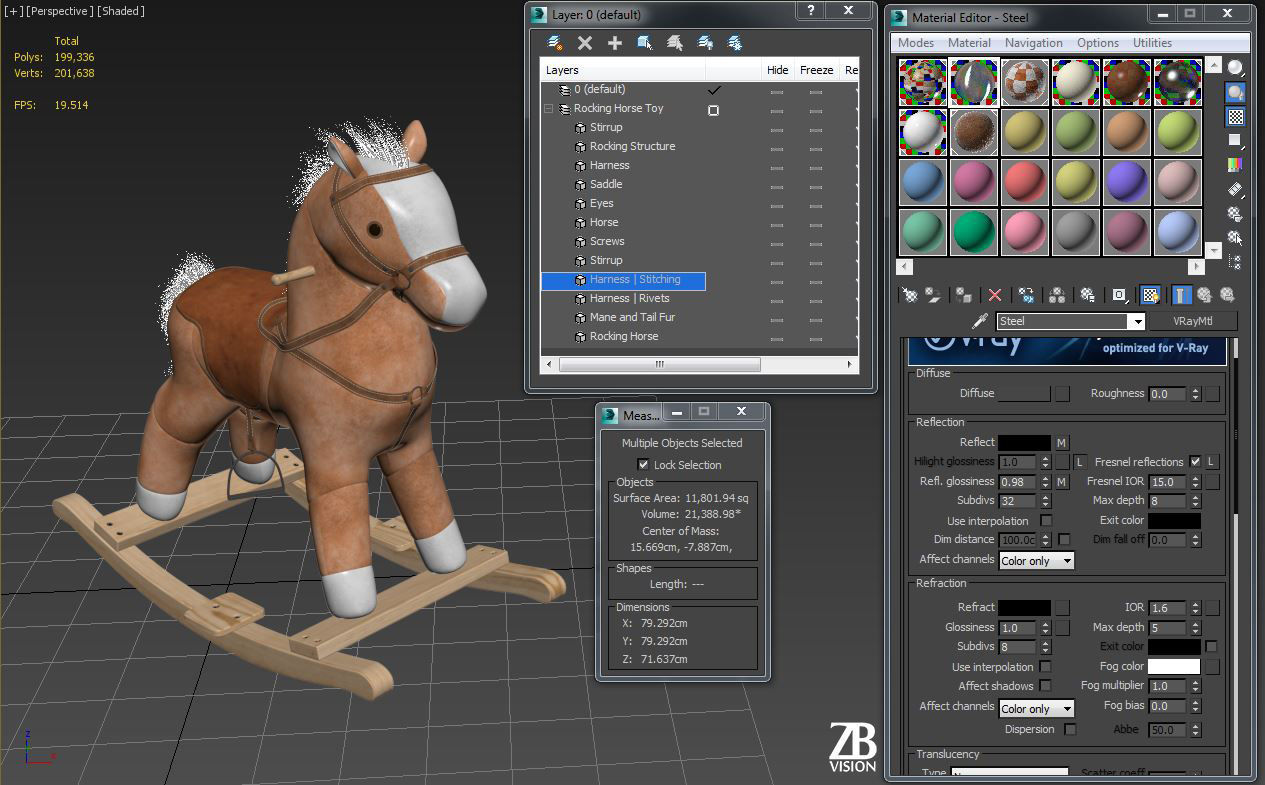Open [Perspective] viewport view menu

pyautogui.click(x=60, y=11)
